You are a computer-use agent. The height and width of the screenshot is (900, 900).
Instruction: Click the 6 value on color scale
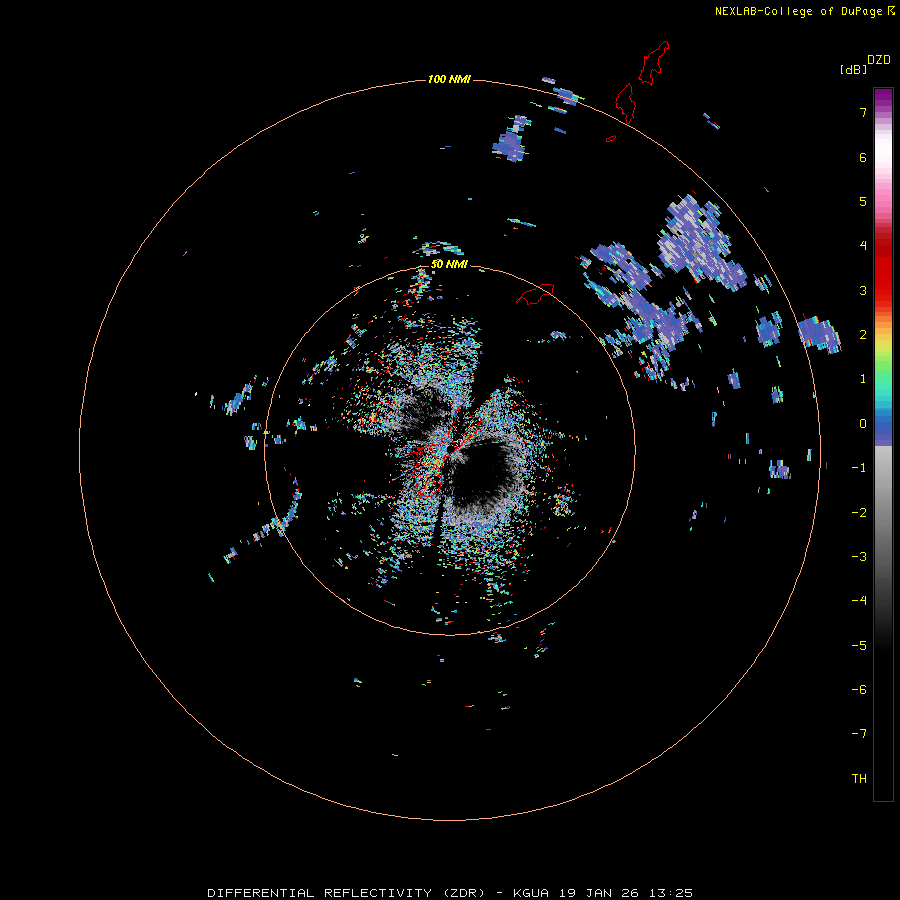tap(863, 157)
